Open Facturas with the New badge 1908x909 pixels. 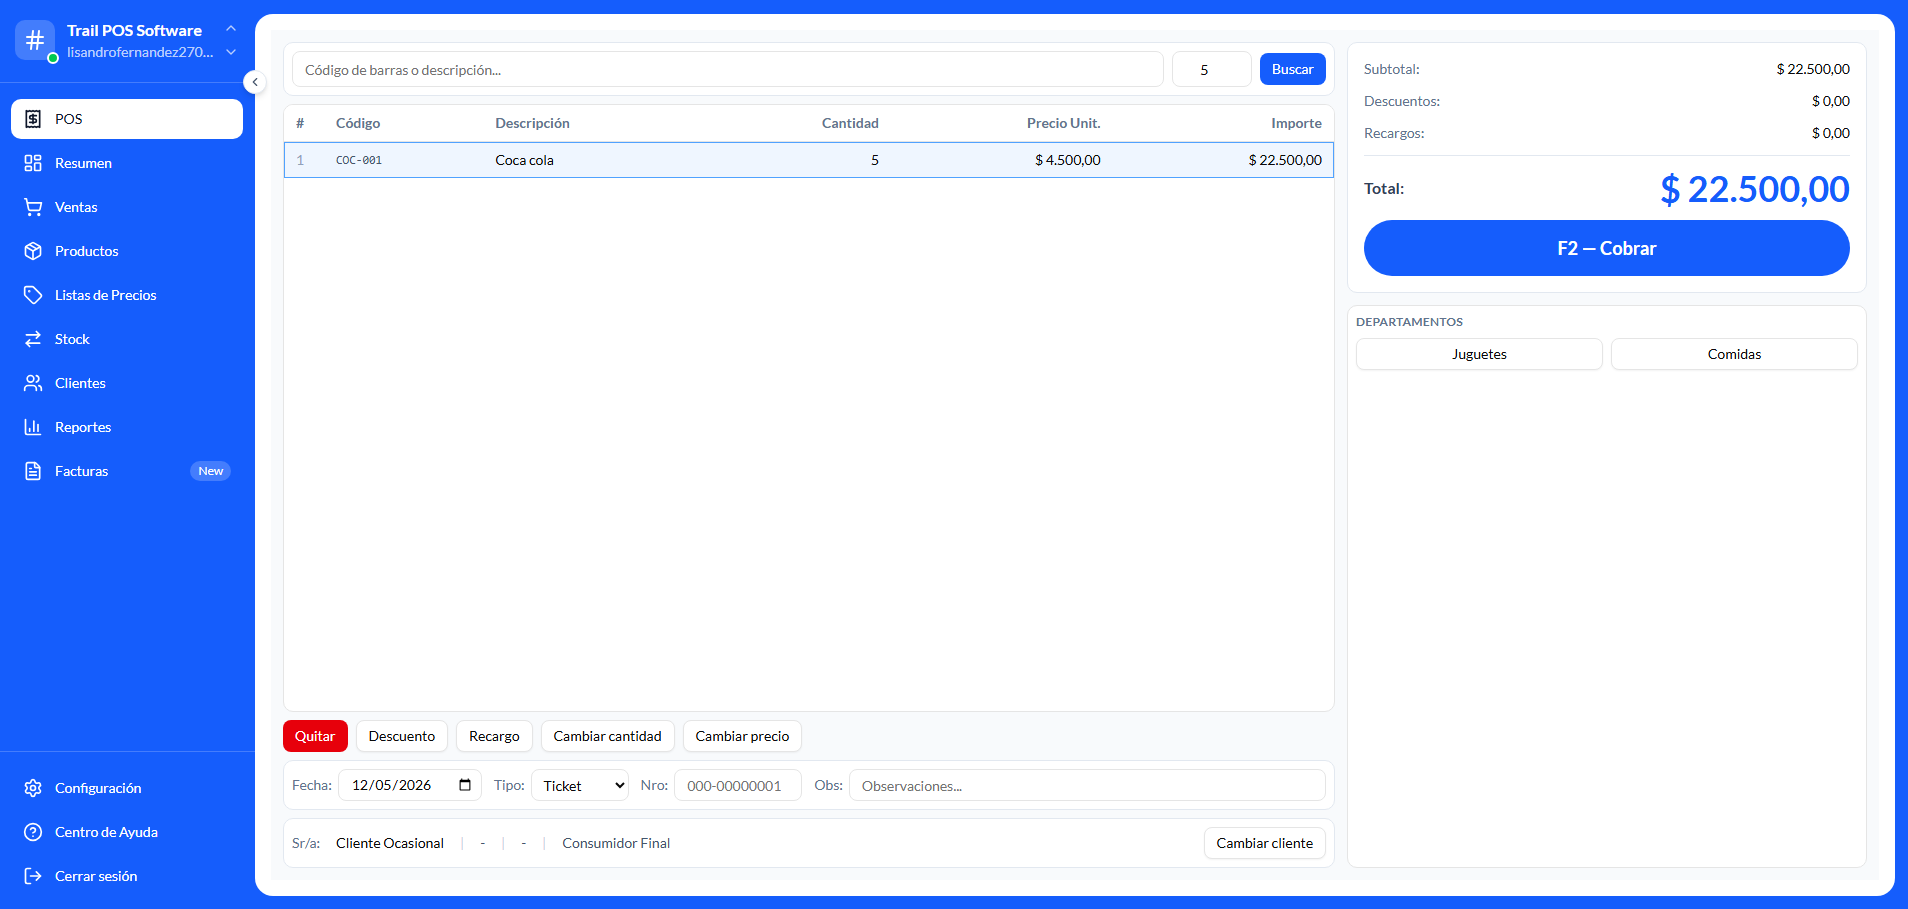click(127, 471)
